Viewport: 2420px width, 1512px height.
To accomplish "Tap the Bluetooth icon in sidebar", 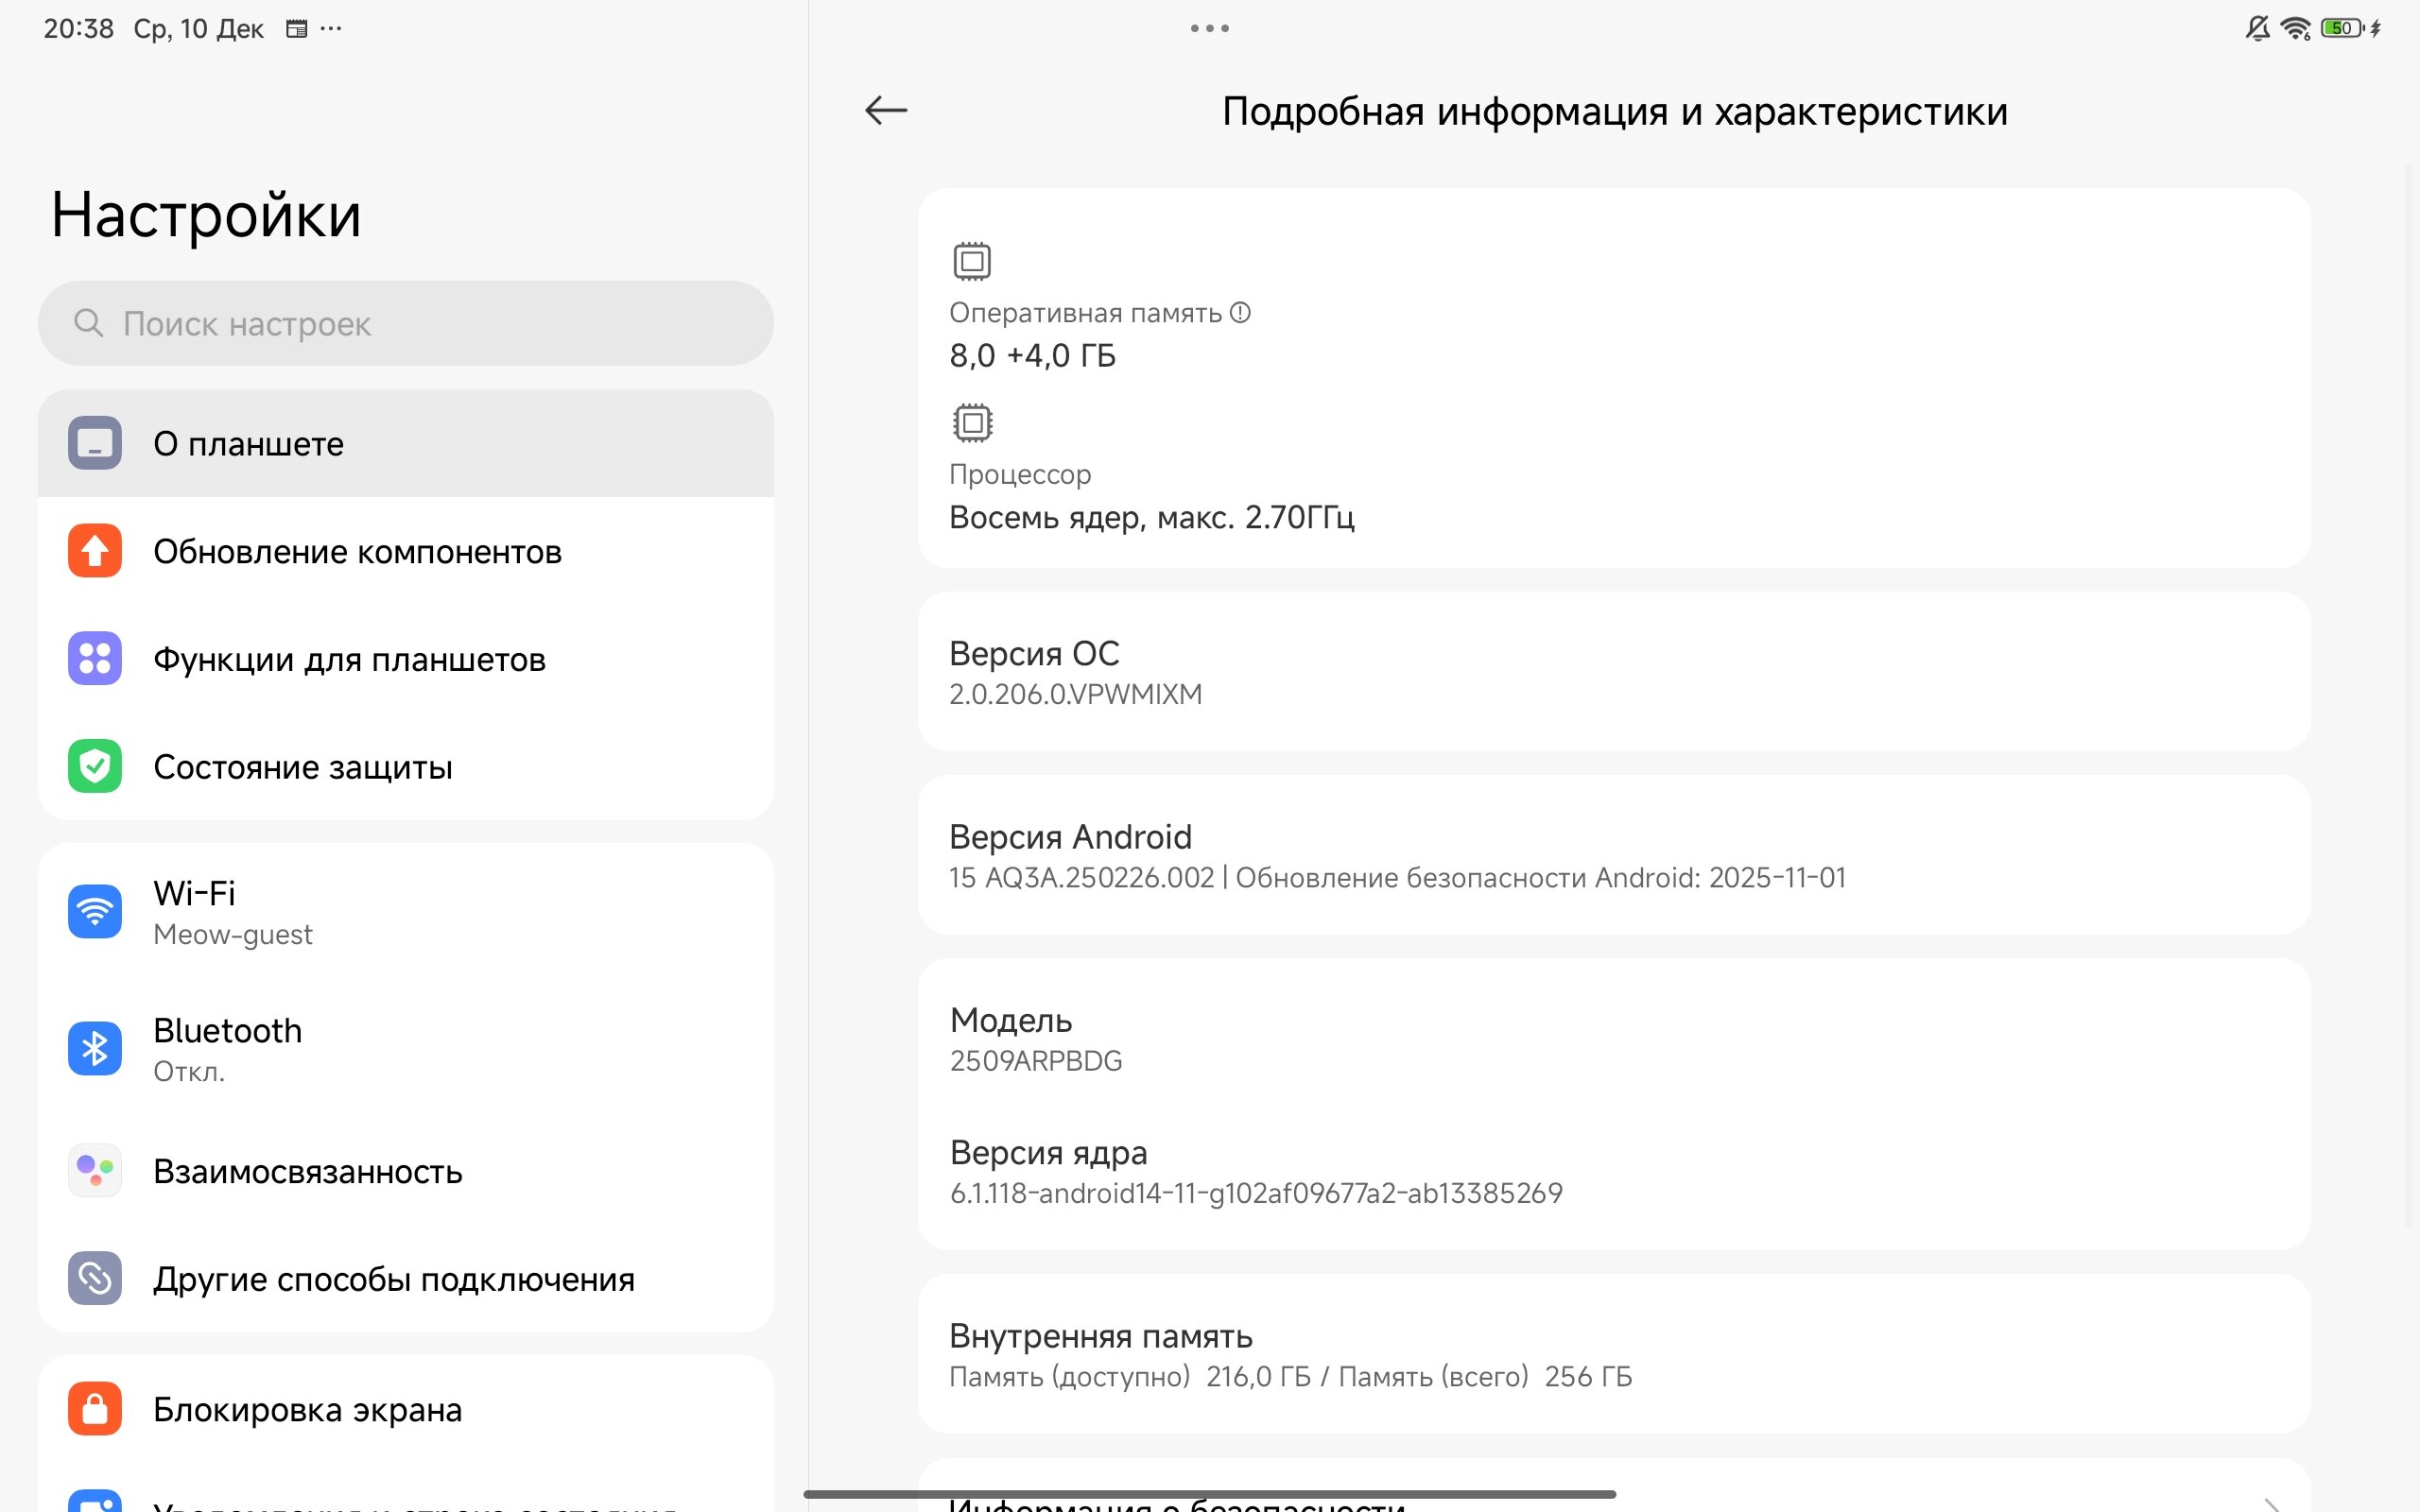I will click(95, 1049).
